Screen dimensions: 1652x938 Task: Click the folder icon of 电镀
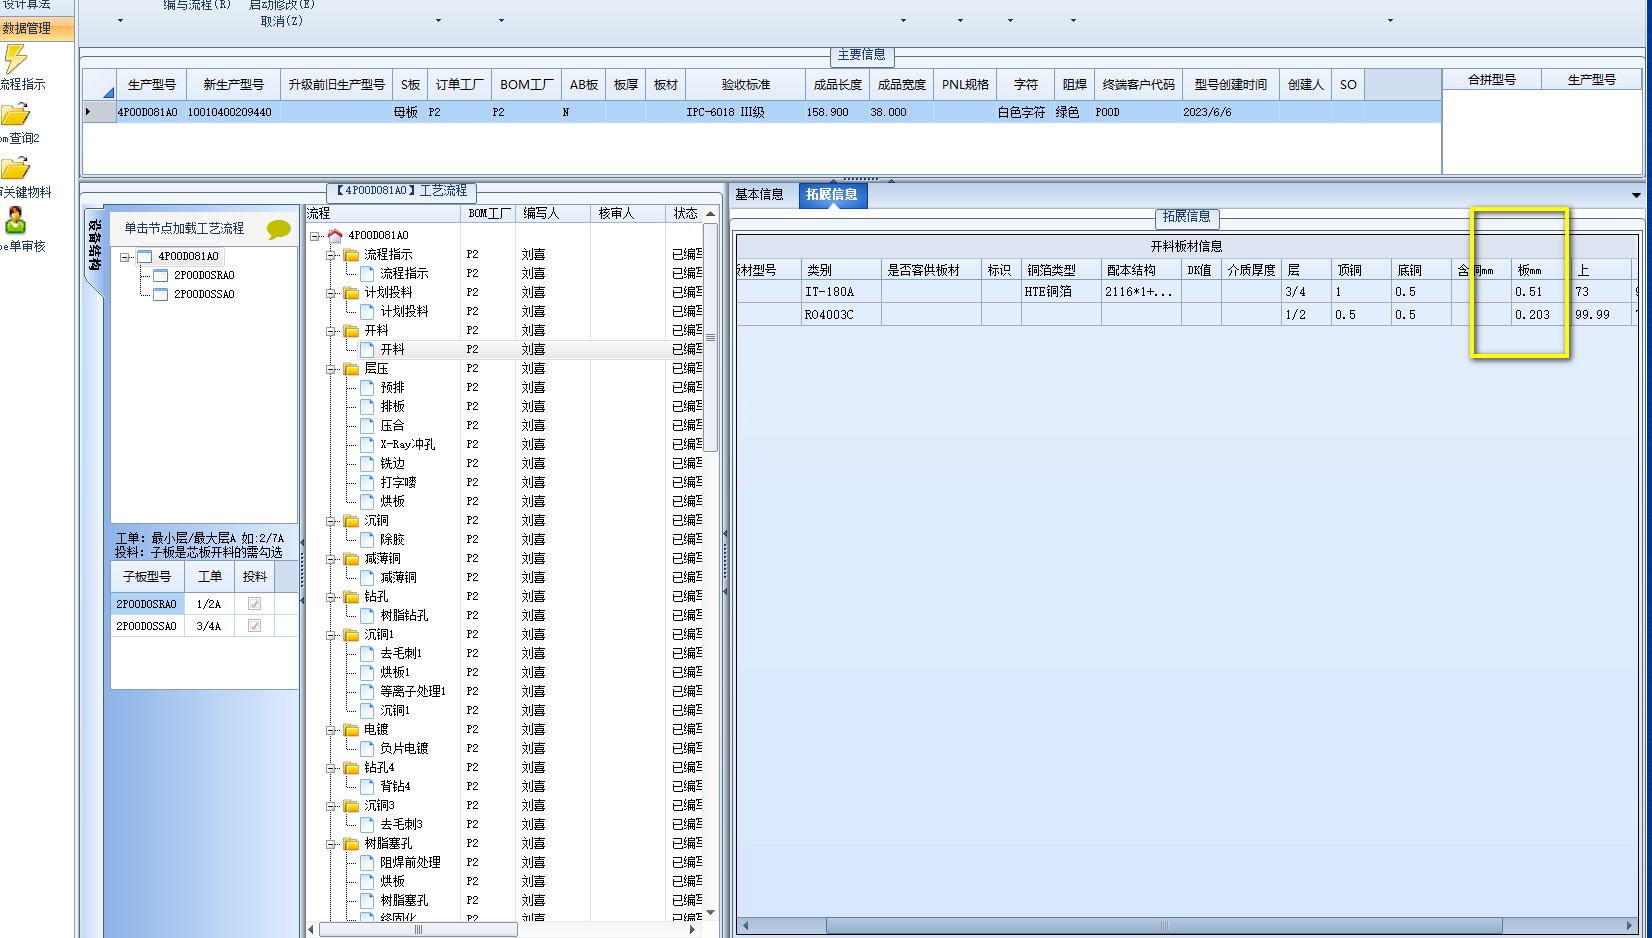tap(351, 729)
